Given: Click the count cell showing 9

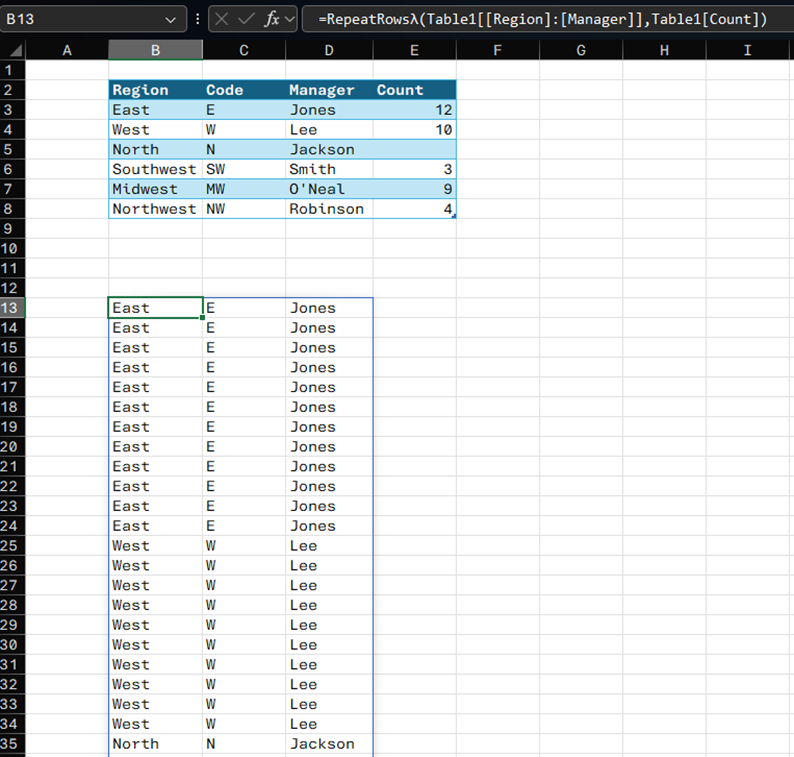Looking at the screenshot, I should (x=414, y=189).
